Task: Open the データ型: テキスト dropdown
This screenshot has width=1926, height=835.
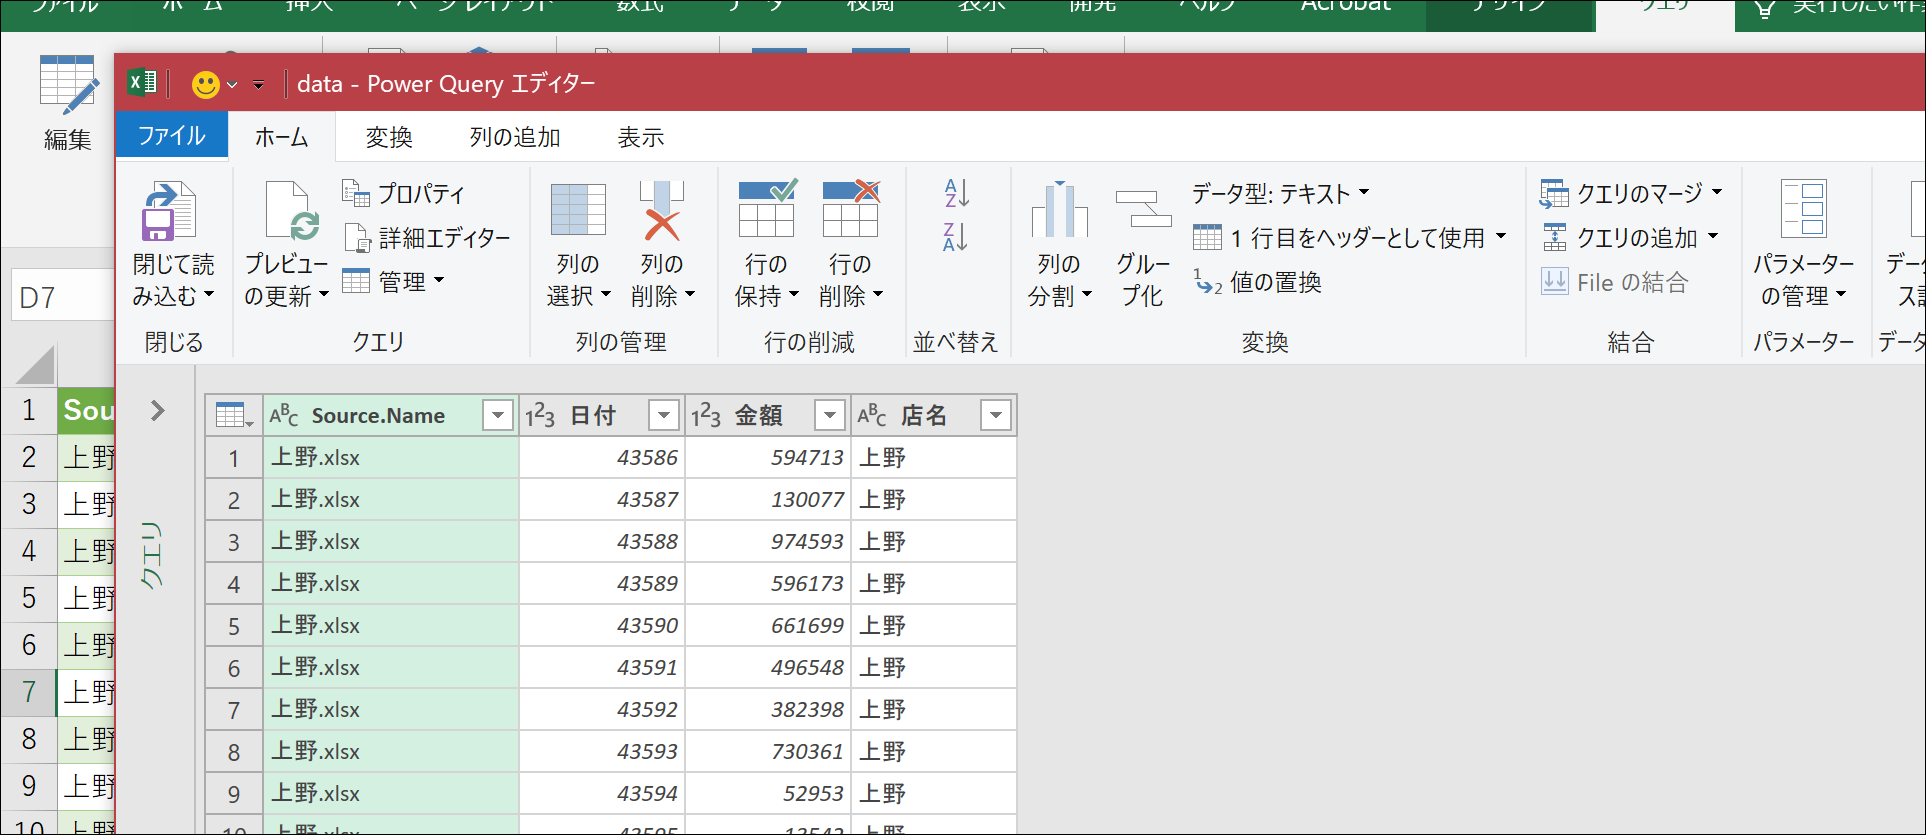Action: 1281,193
